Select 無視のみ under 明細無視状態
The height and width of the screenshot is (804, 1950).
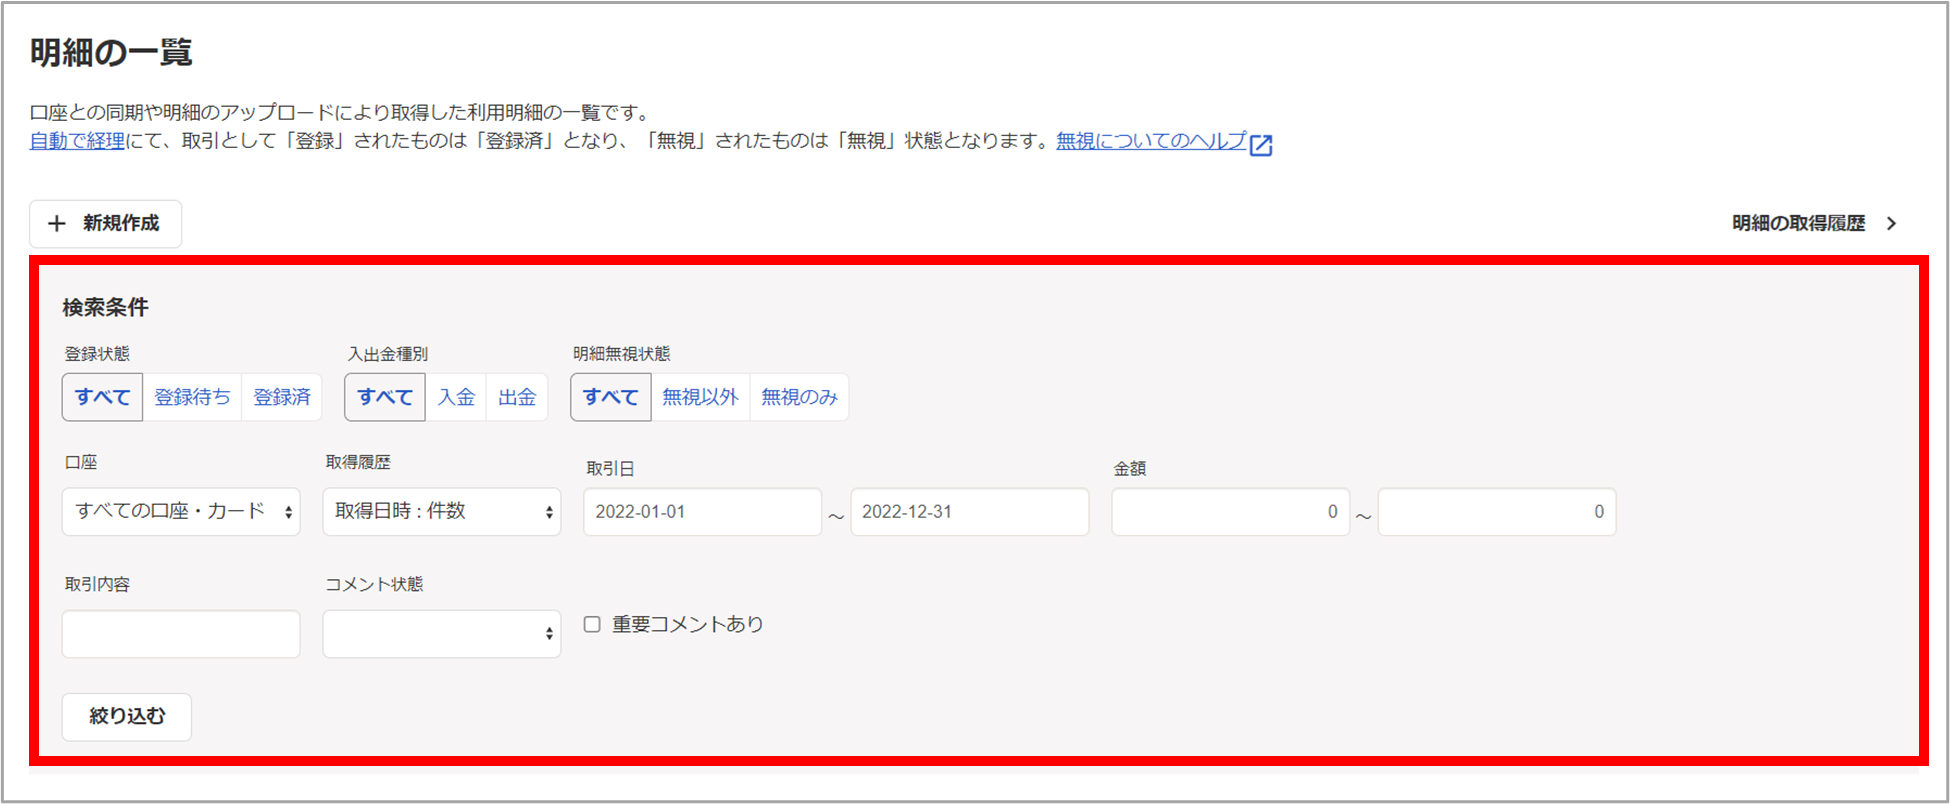799,397
